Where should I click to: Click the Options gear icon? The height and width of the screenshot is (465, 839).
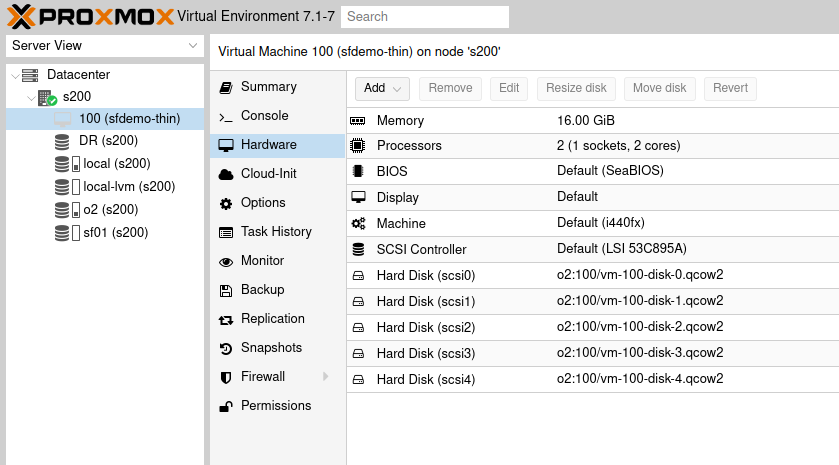[x=226, y=203]
